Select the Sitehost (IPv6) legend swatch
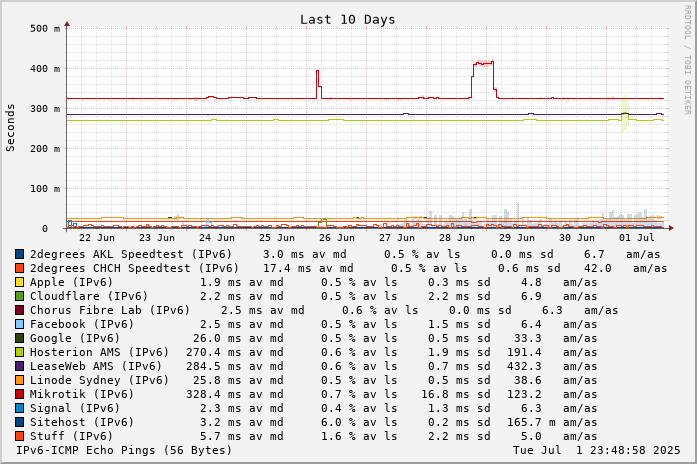 [19, 422]
